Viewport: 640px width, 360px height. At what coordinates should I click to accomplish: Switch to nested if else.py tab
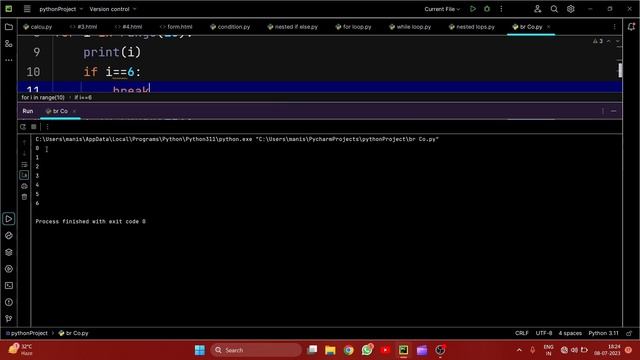(292, 27)
